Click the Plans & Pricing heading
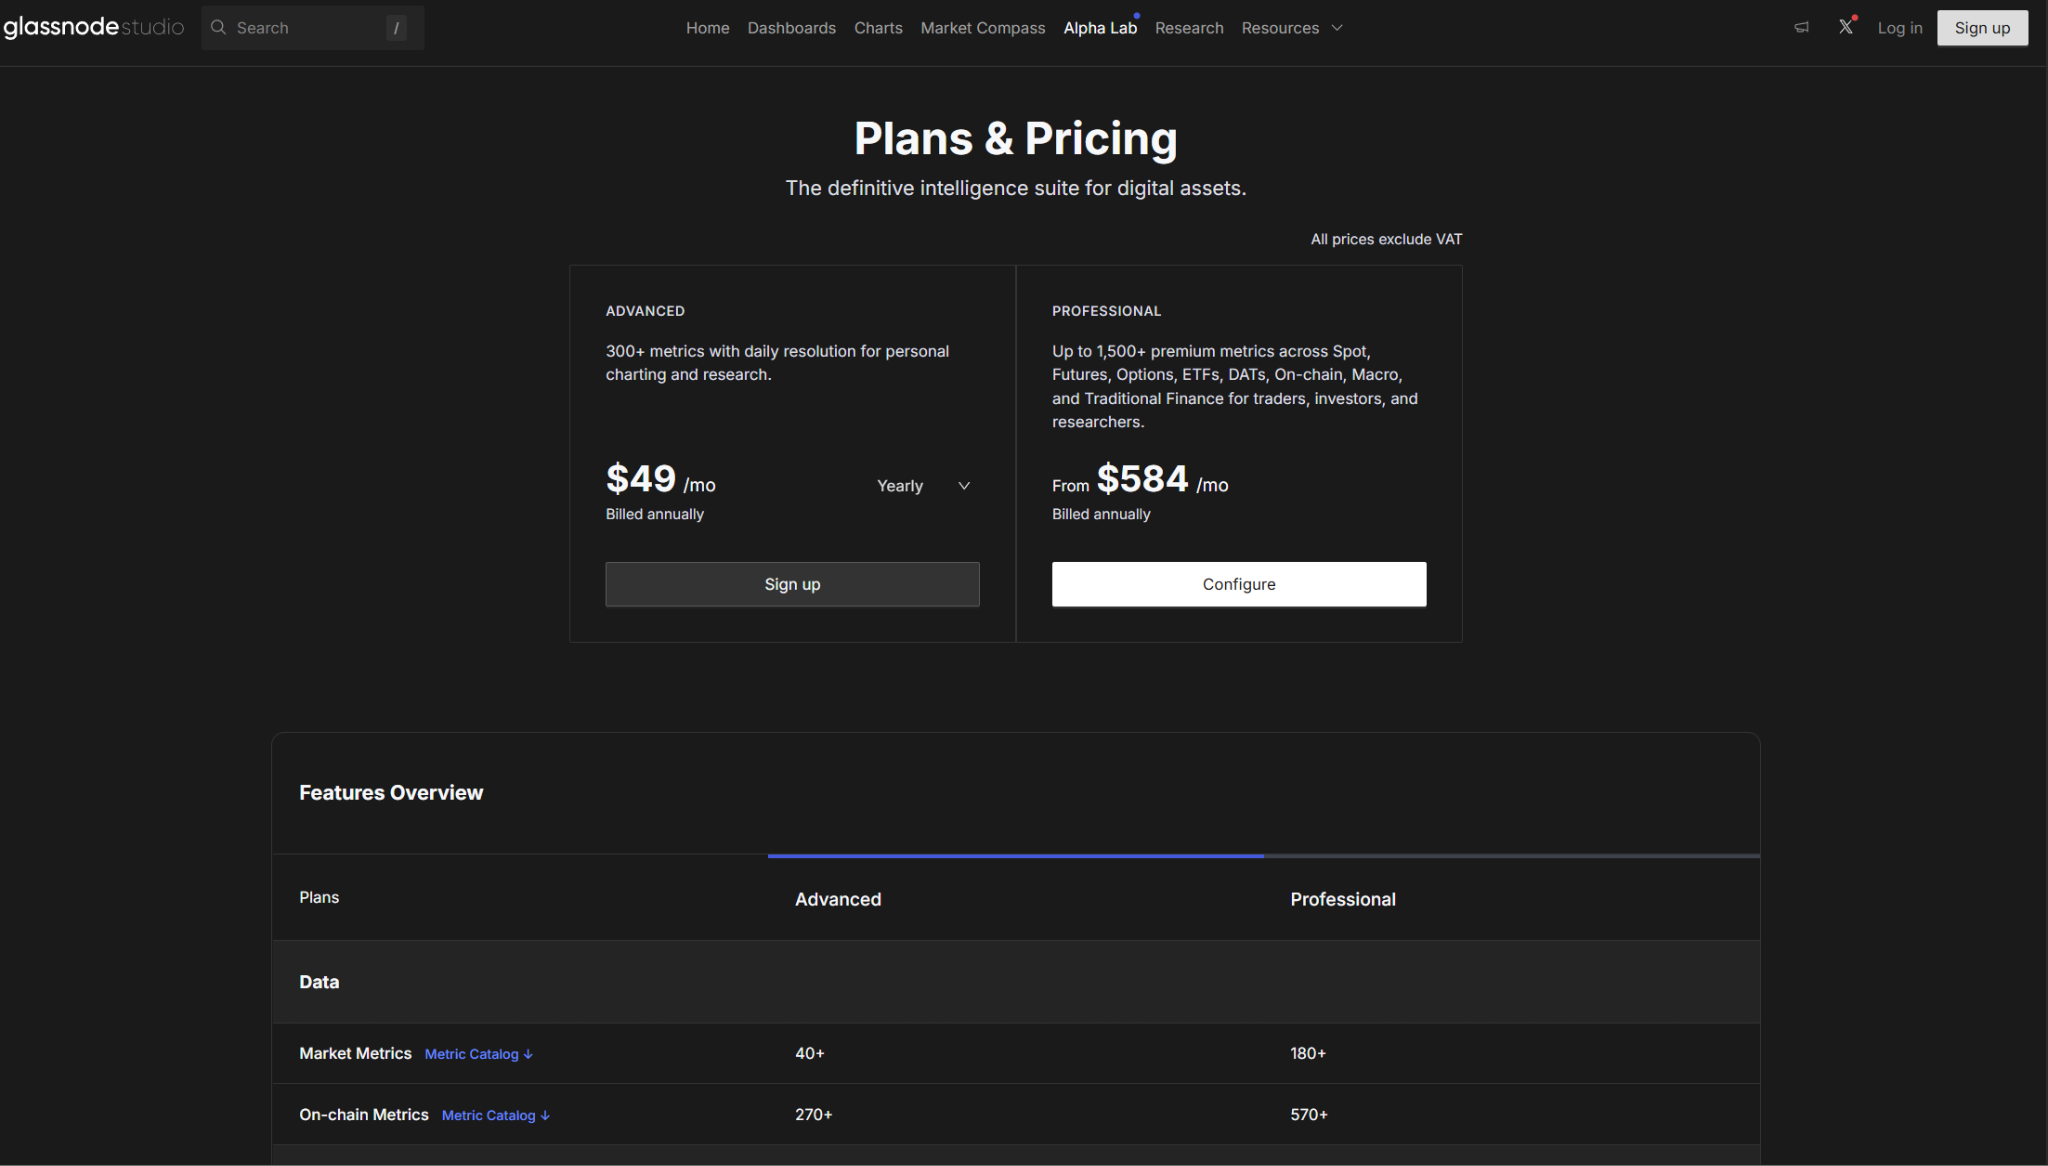 pos(1015,138)
